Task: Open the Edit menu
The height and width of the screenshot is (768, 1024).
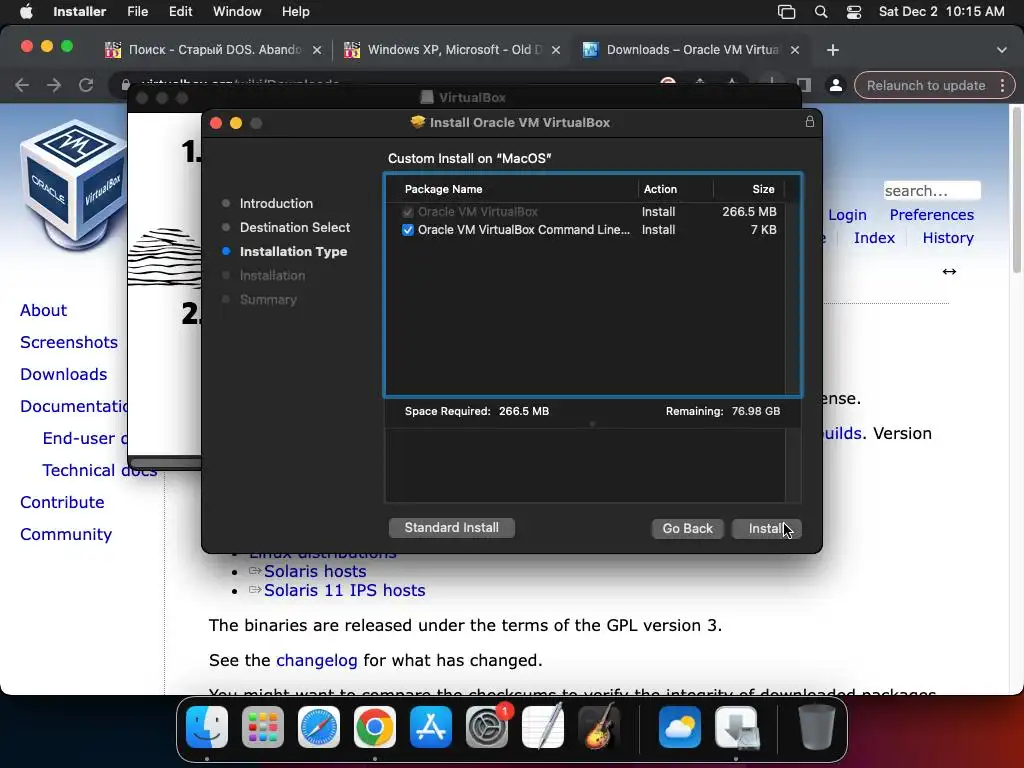Action: click(180, 12)
